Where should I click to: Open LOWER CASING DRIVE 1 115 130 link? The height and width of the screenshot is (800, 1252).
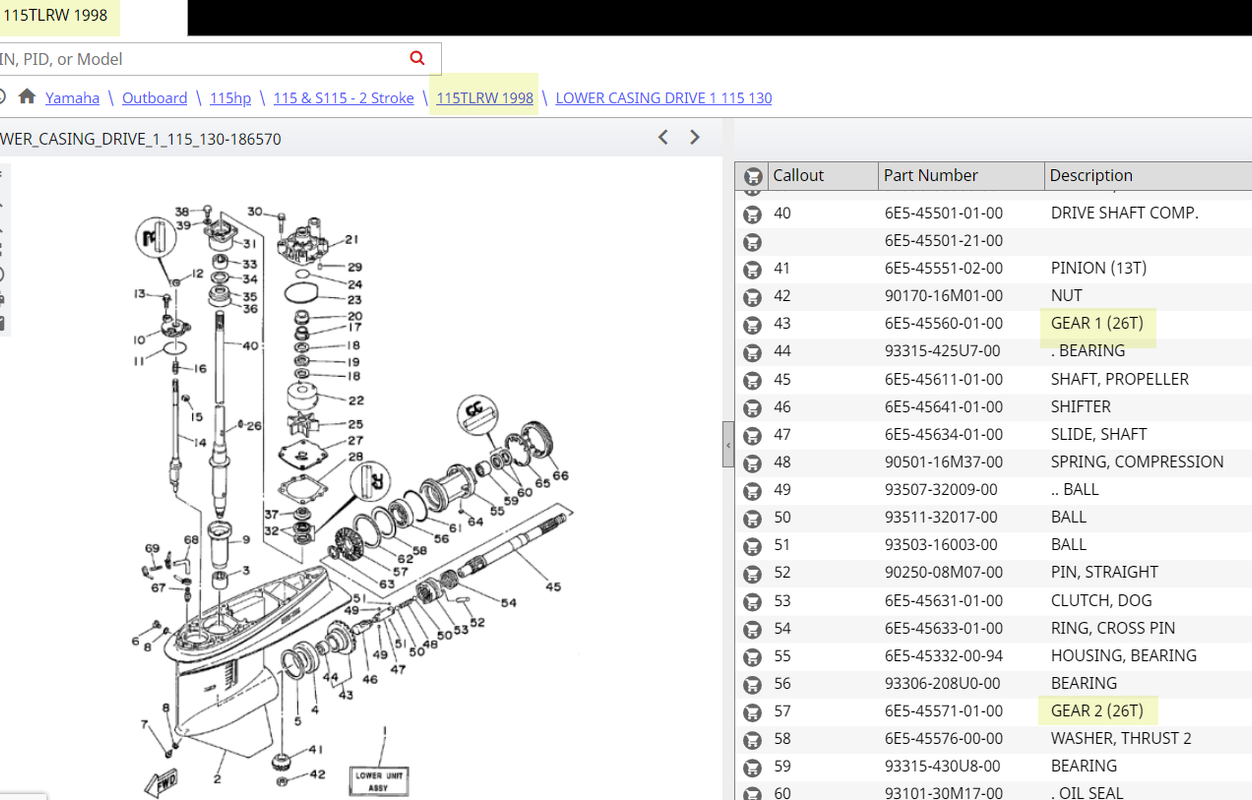[x=664, y=97]
